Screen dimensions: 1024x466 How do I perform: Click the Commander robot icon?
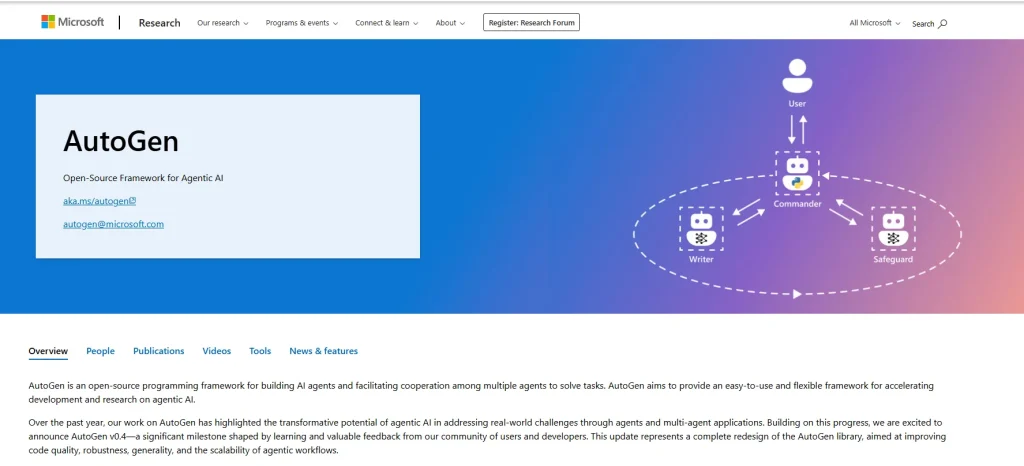point(797,174)
